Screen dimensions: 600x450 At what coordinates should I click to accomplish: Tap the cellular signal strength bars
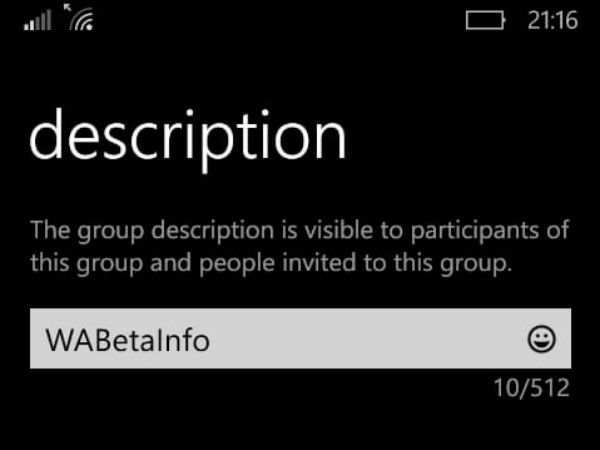[37, 21]
